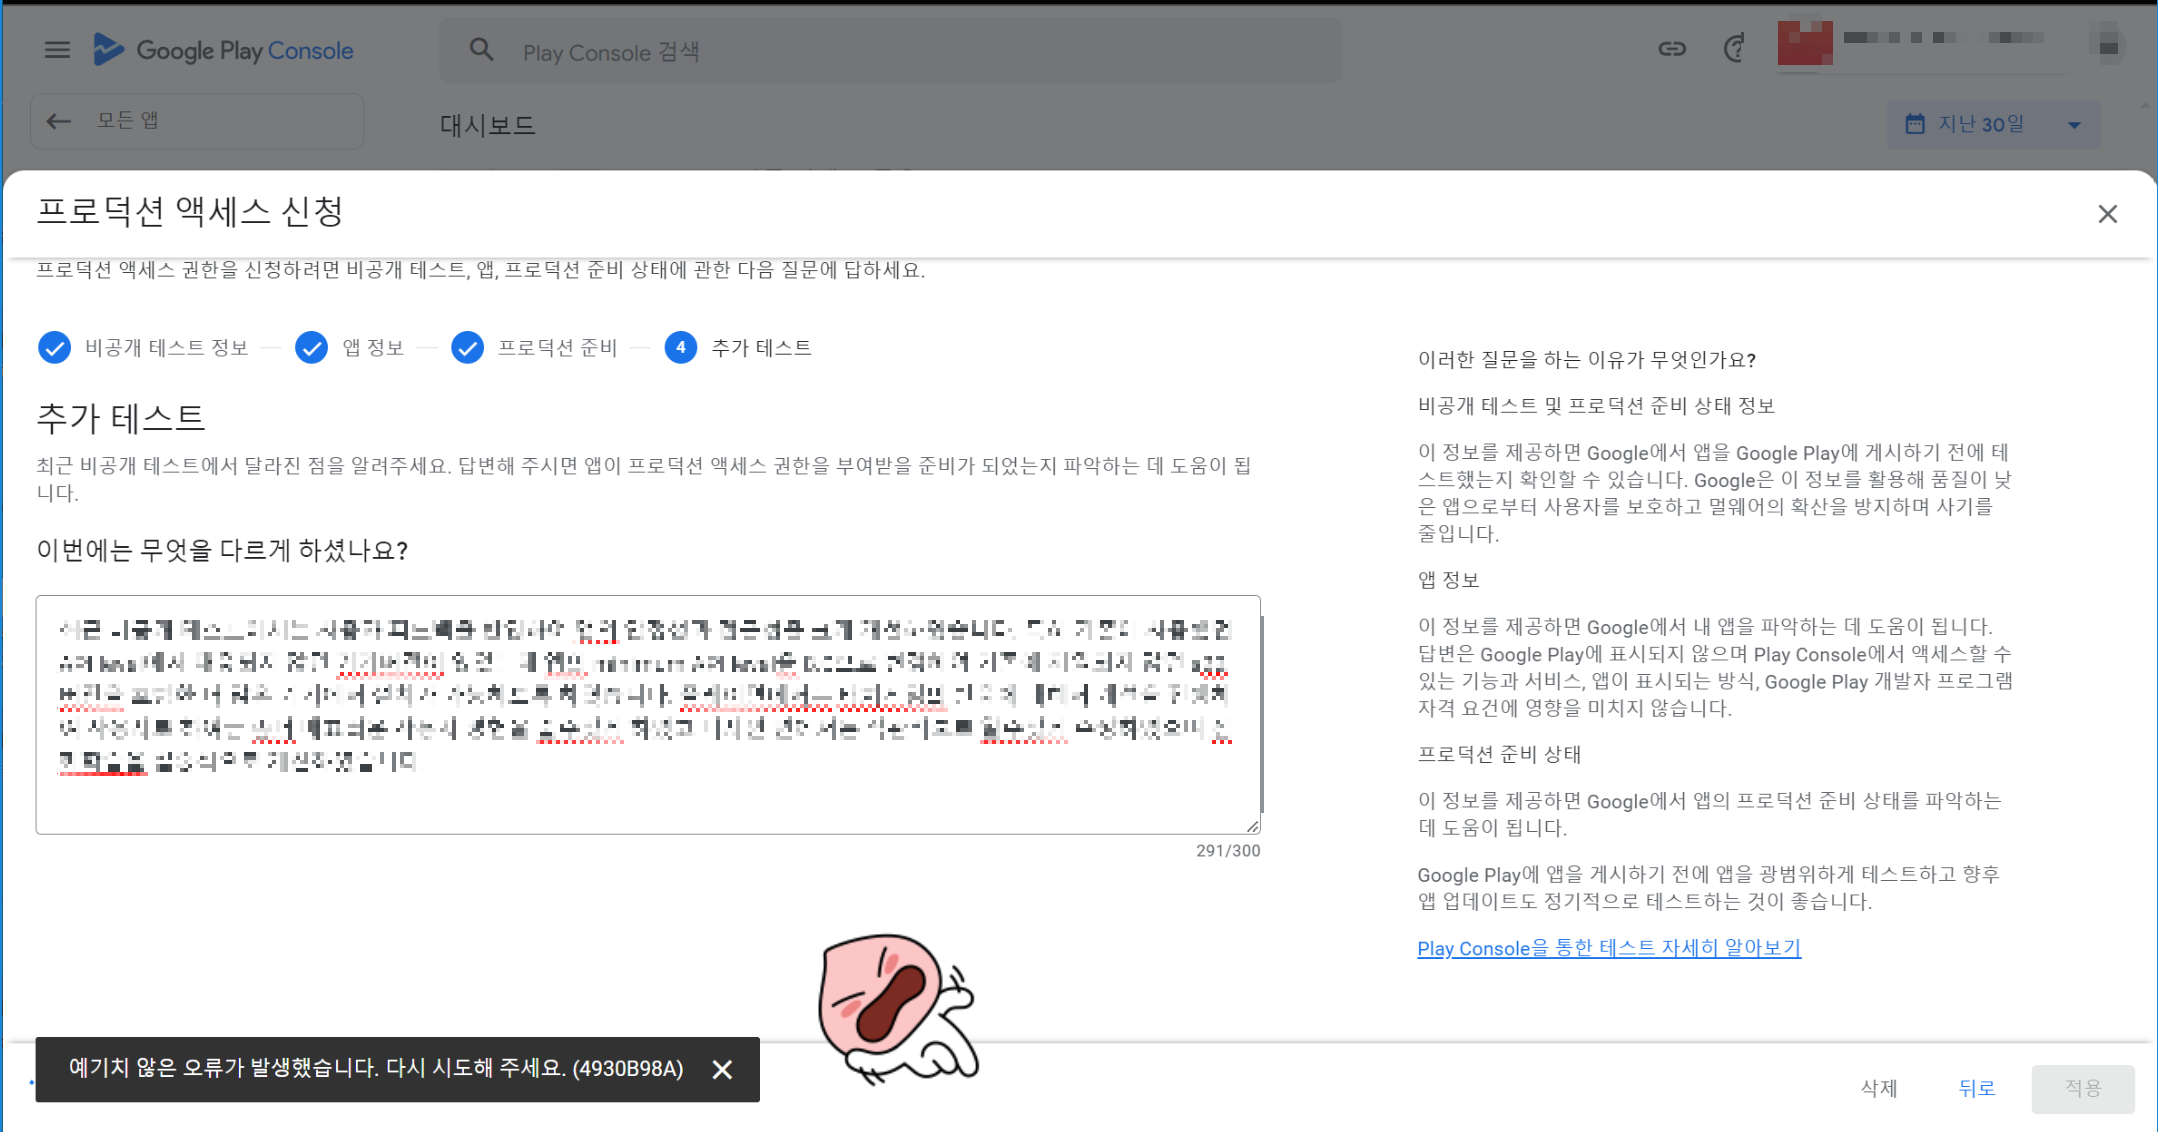This screenshot has height=1132, width=2158.
Task: Open the account avatar menu
Action: (x=2107, y=45)
